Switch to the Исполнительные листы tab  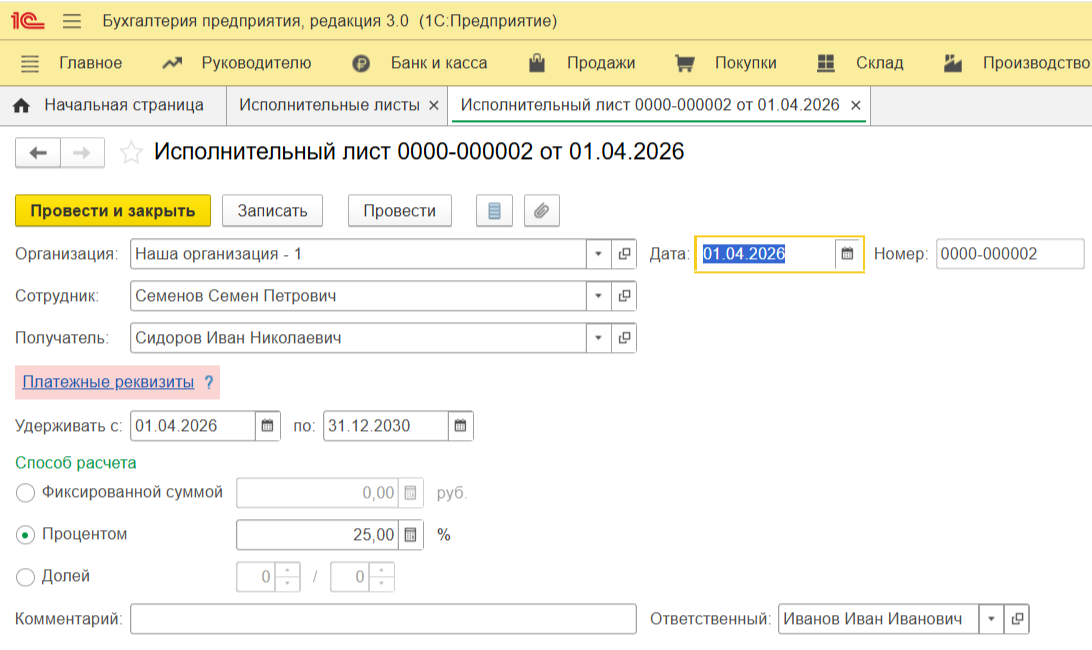(x=329, y=105)
